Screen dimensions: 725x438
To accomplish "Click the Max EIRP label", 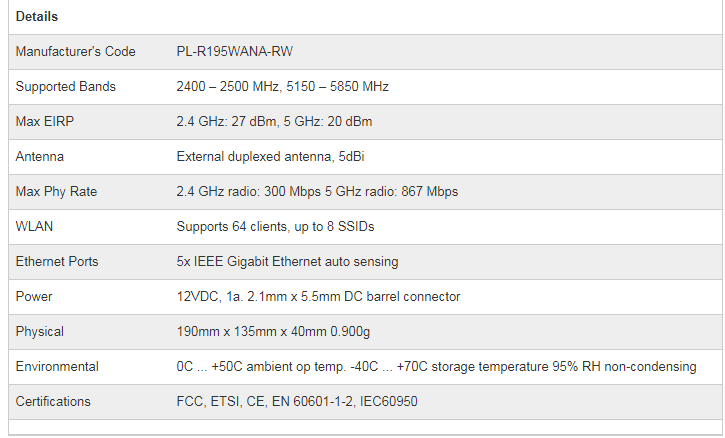I will click(45, 122).
